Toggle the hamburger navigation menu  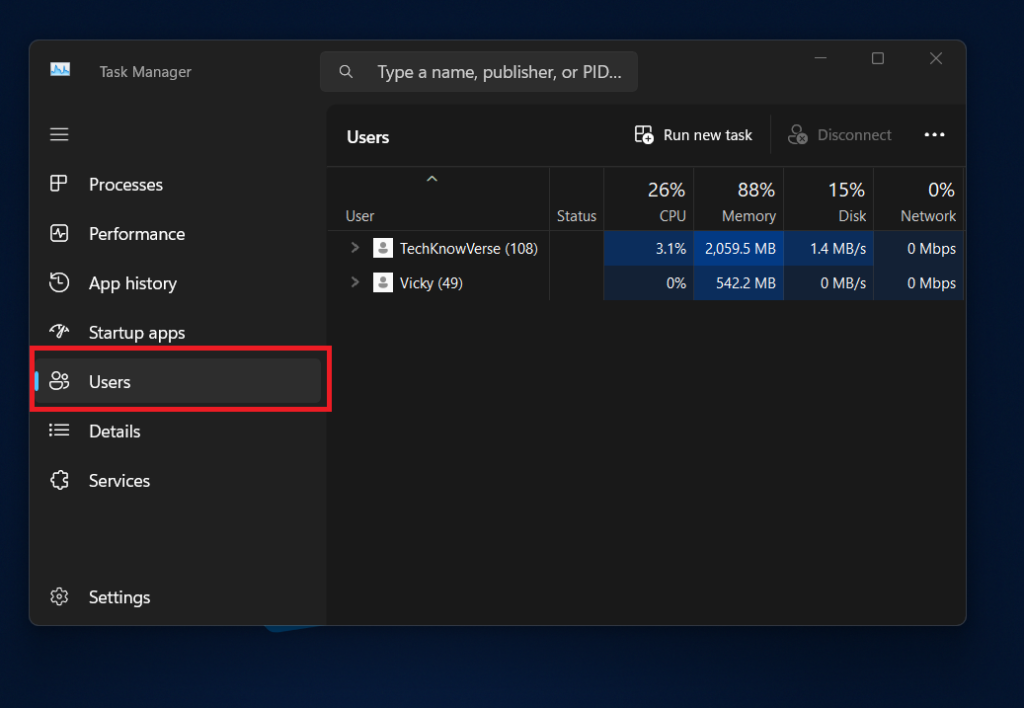click(59, 134)
